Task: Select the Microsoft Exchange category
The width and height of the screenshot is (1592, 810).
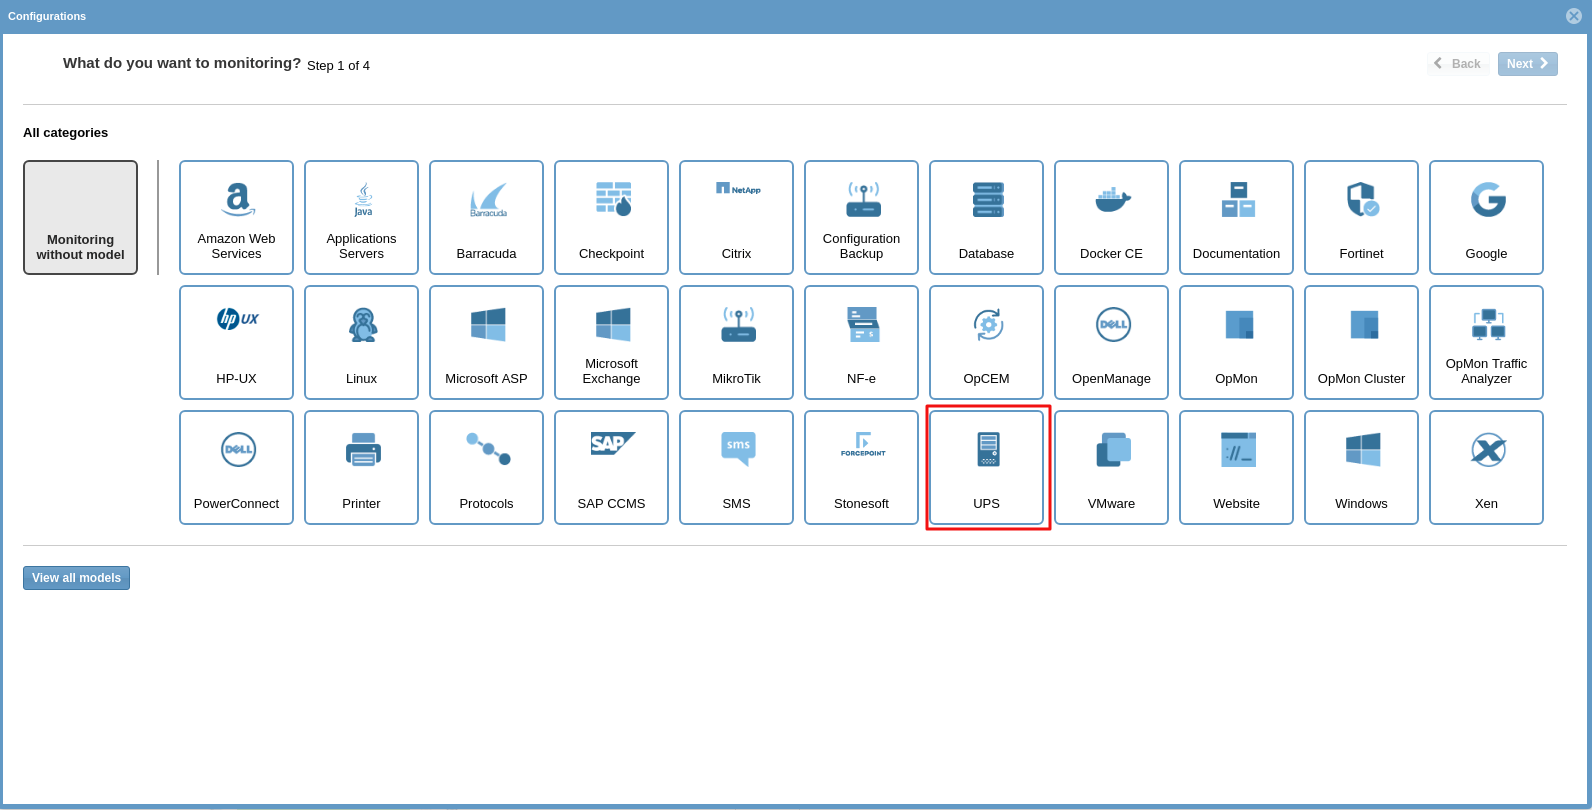Action: [x=611, y=342]
